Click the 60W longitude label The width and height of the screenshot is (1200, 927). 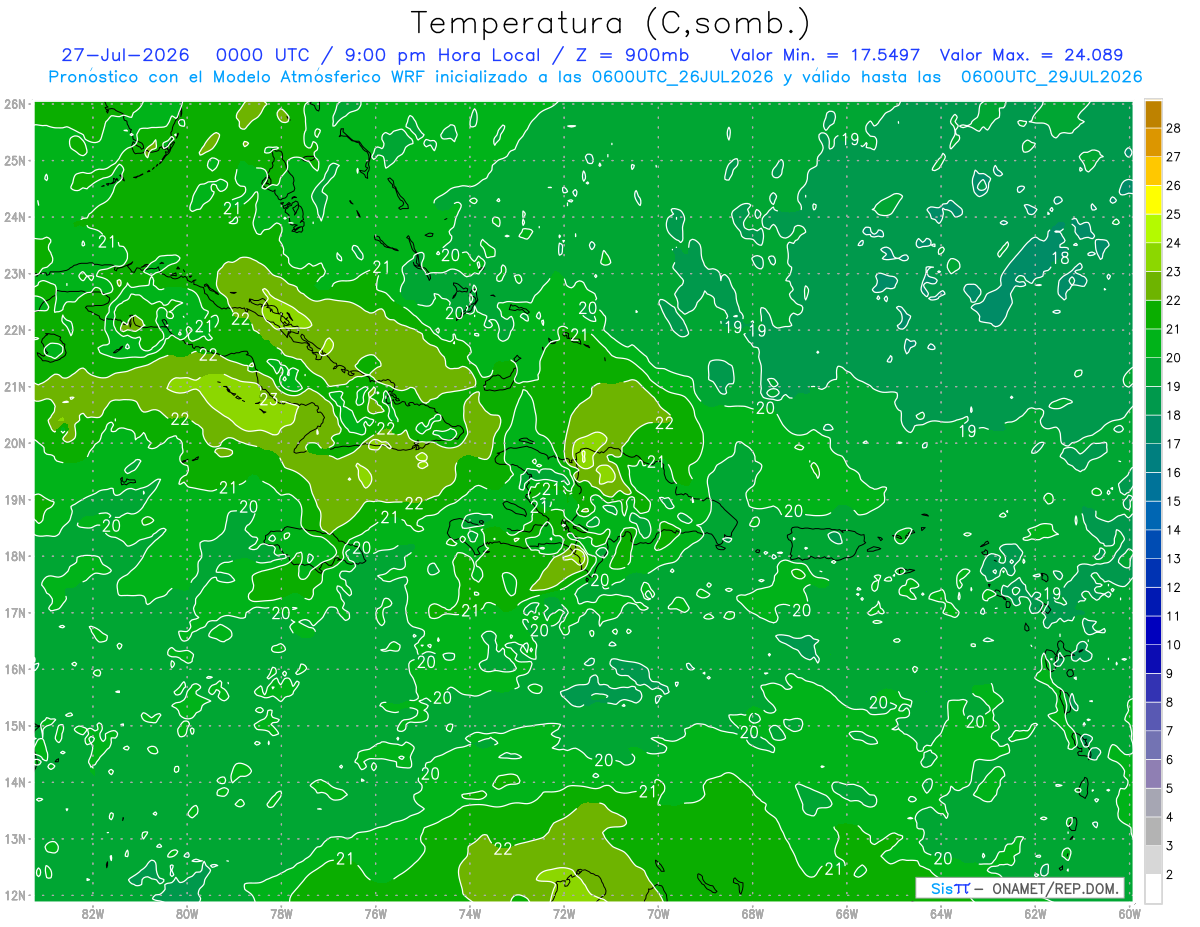(x=1130, y=912)
